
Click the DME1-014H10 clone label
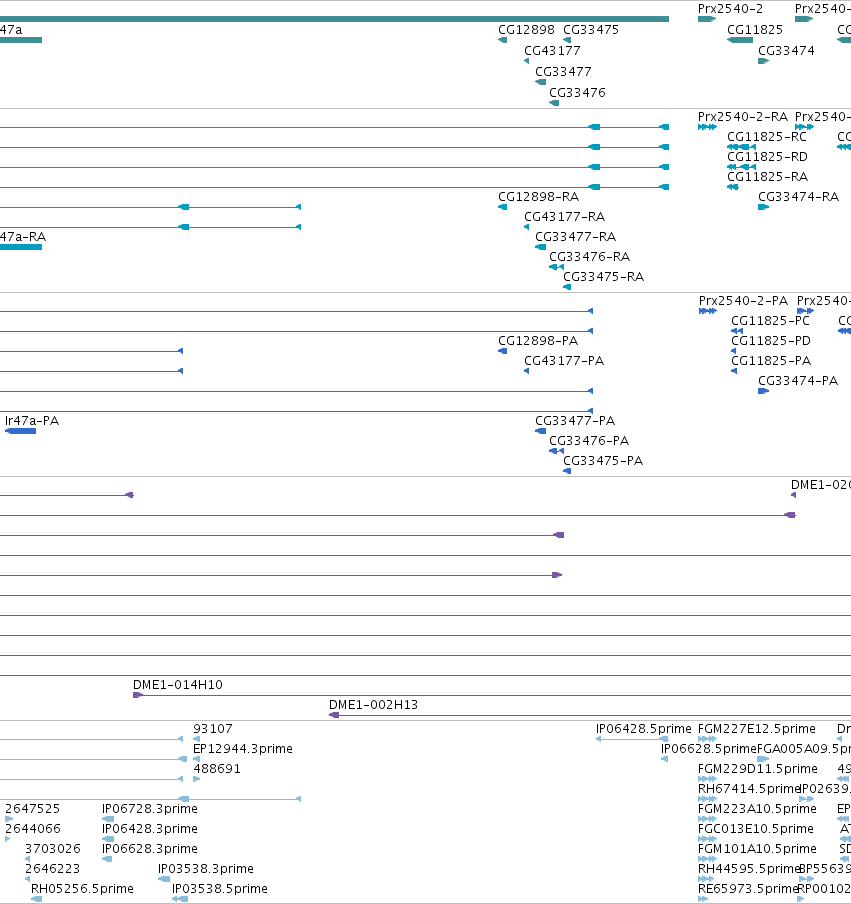(178, 685)
